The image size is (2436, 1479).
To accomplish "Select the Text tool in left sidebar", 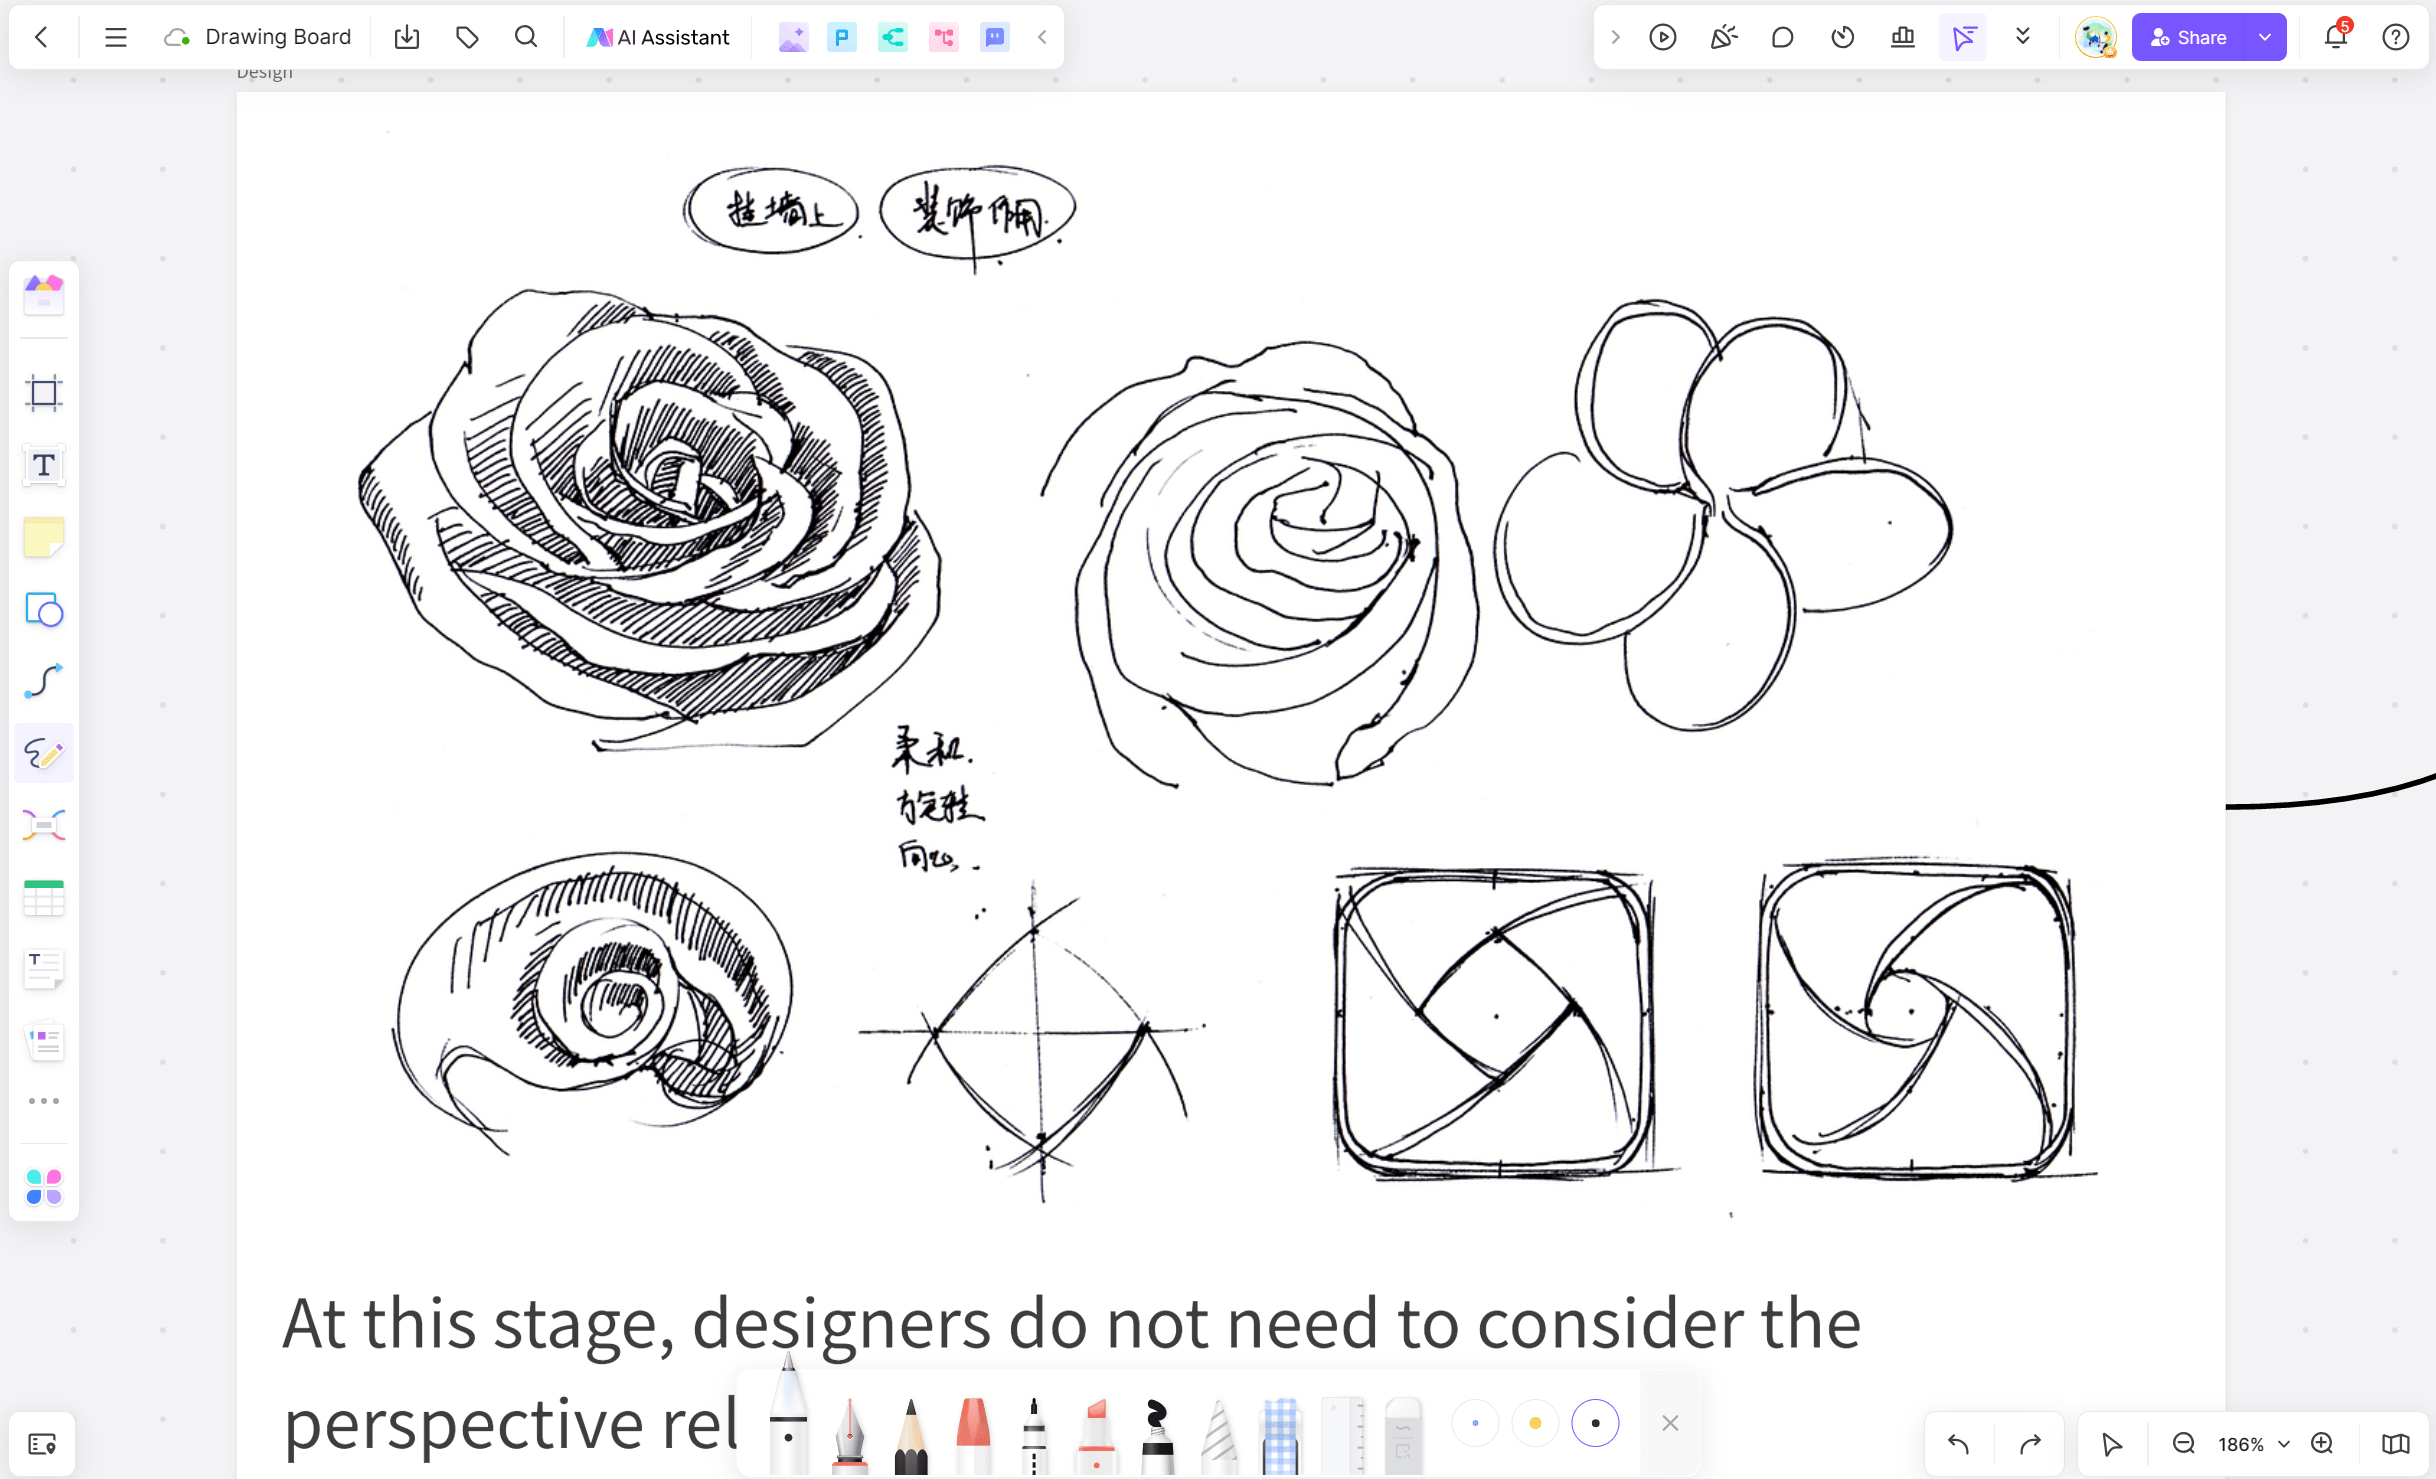I will coord(43,466).
